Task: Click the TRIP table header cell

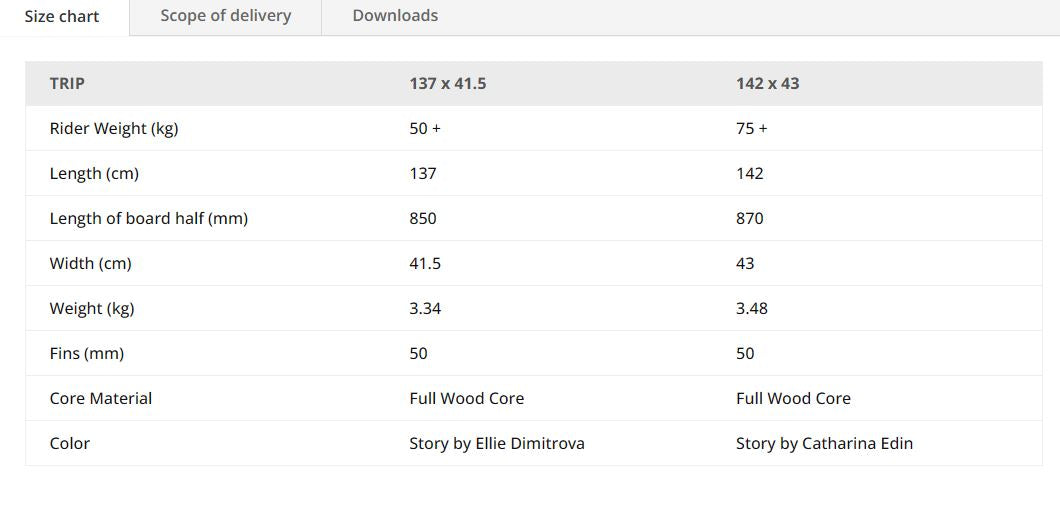Action: (x=67, y=84)
